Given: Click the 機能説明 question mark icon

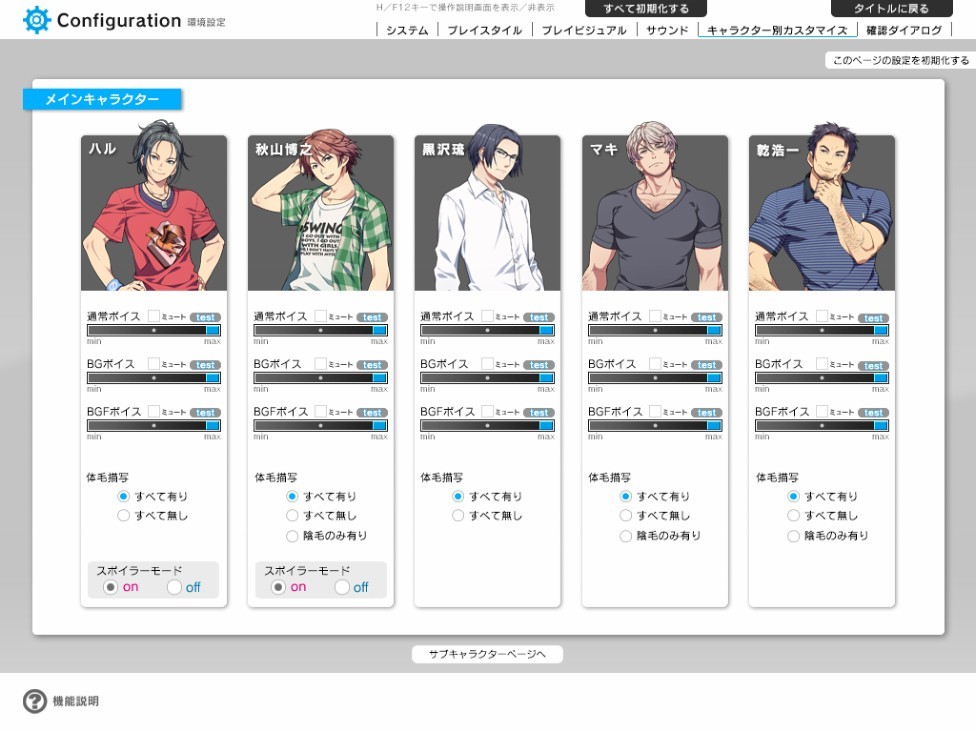Looking at the screenshot, I should [35, 701].
